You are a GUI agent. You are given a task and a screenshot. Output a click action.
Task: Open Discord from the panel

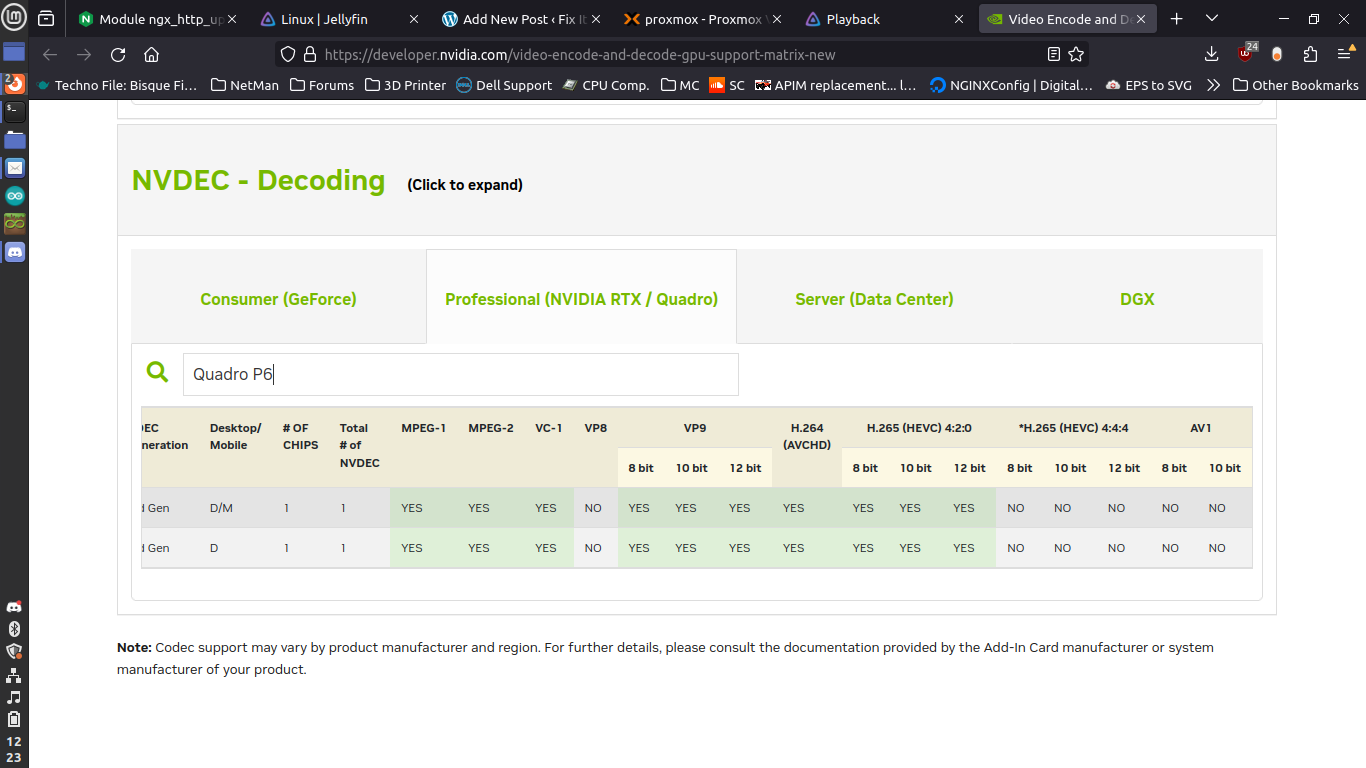pos(14,252)
